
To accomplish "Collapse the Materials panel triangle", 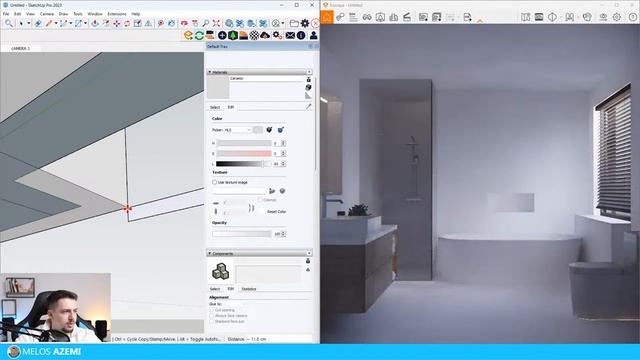I will 210,72.
